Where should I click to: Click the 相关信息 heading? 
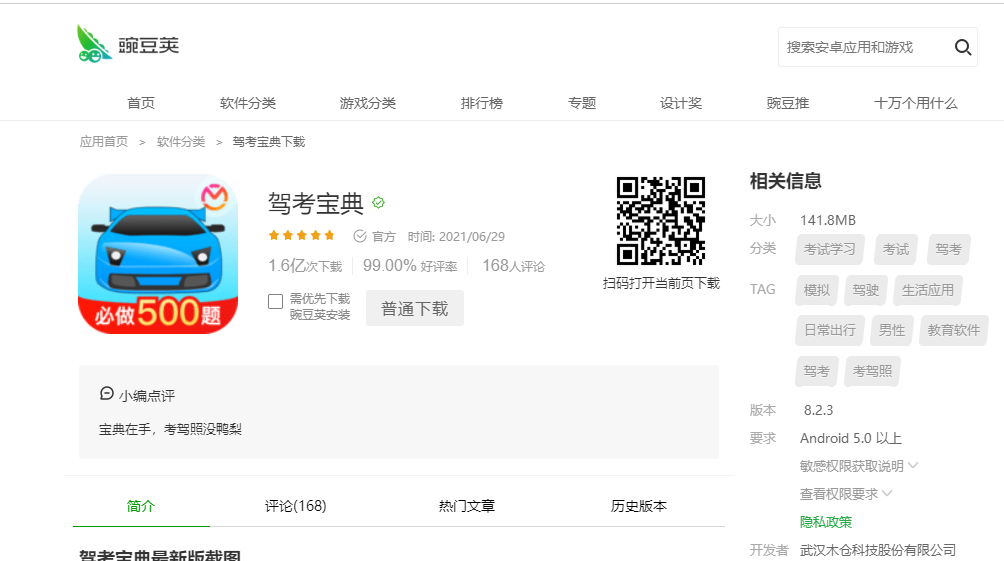[786, 181]
